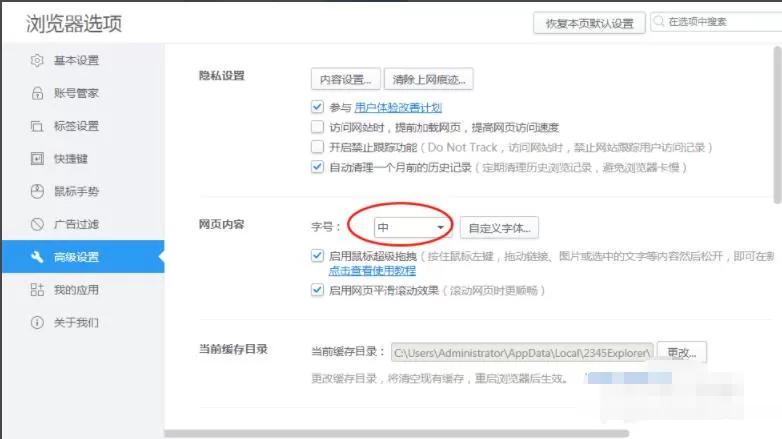This screenshot has height=439, width=782.
Task: Toggle 参与用户体验改善计划 checkbox
Action: (x=317, y=107)
